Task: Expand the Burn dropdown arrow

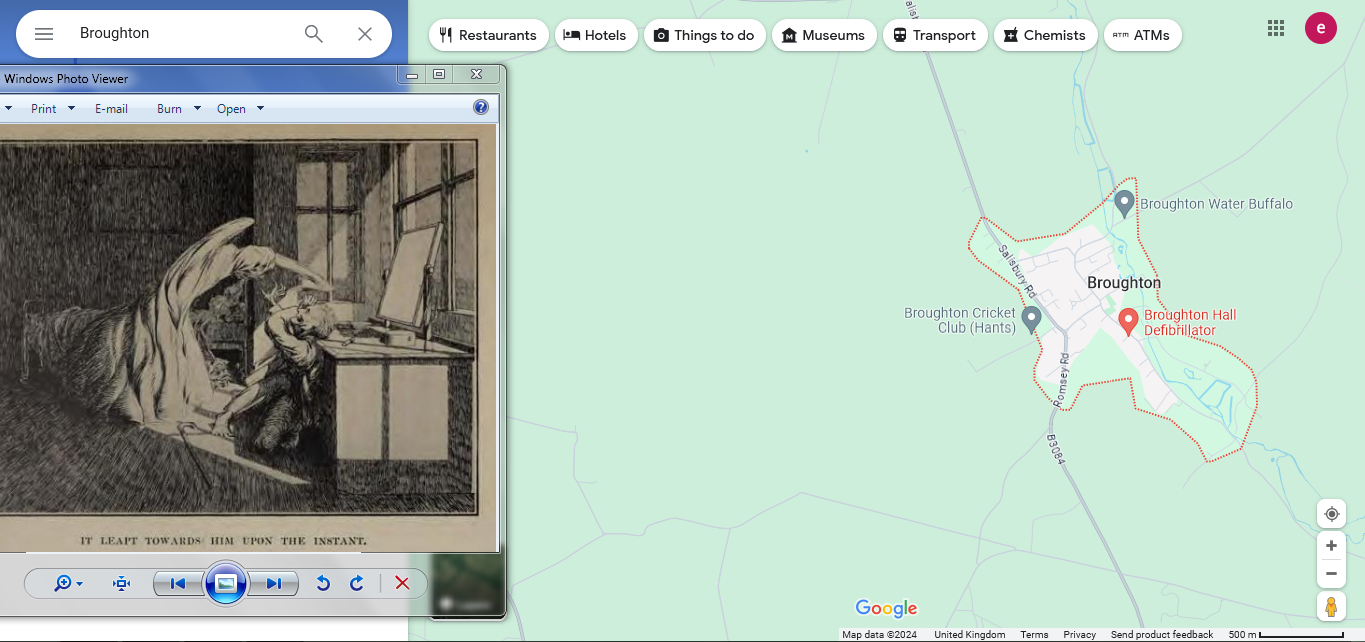Action: [x=197, y=108]
